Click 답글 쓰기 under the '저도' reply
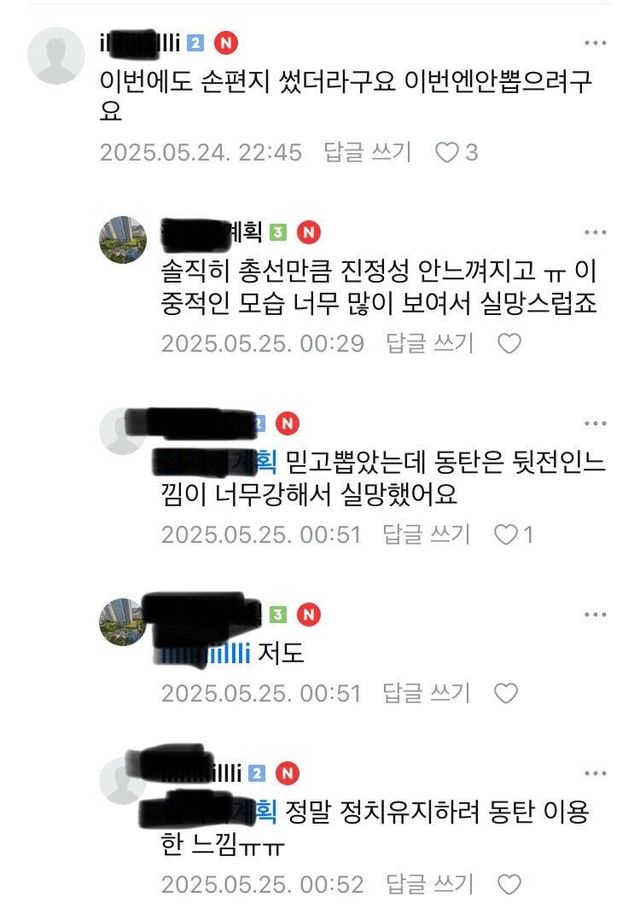Screen dimensions: 640x910 [x=426, y=693]
